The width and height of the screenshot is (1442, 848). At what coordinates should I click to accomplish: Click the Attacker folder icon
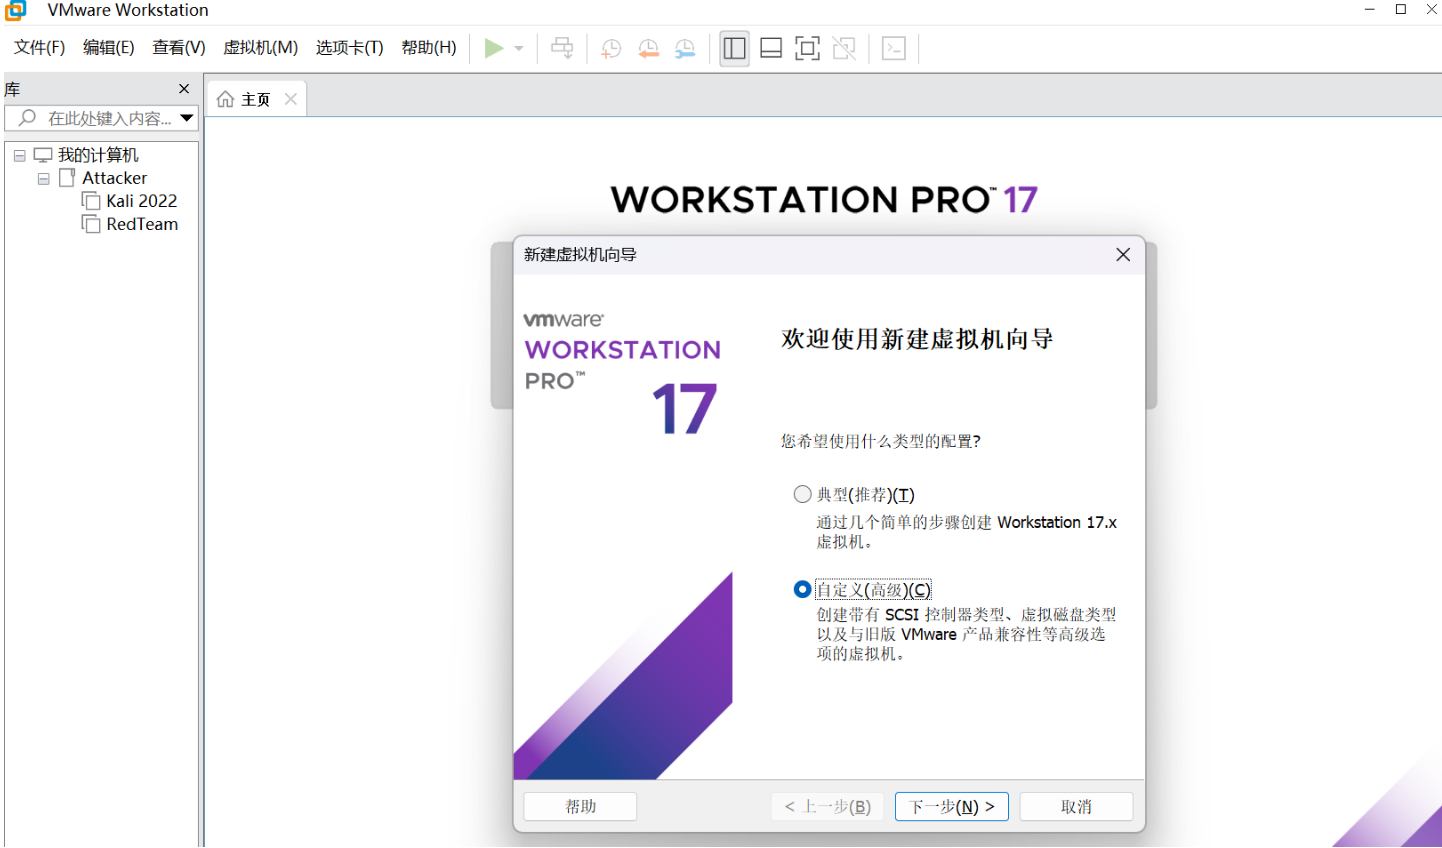coord(67,178)
